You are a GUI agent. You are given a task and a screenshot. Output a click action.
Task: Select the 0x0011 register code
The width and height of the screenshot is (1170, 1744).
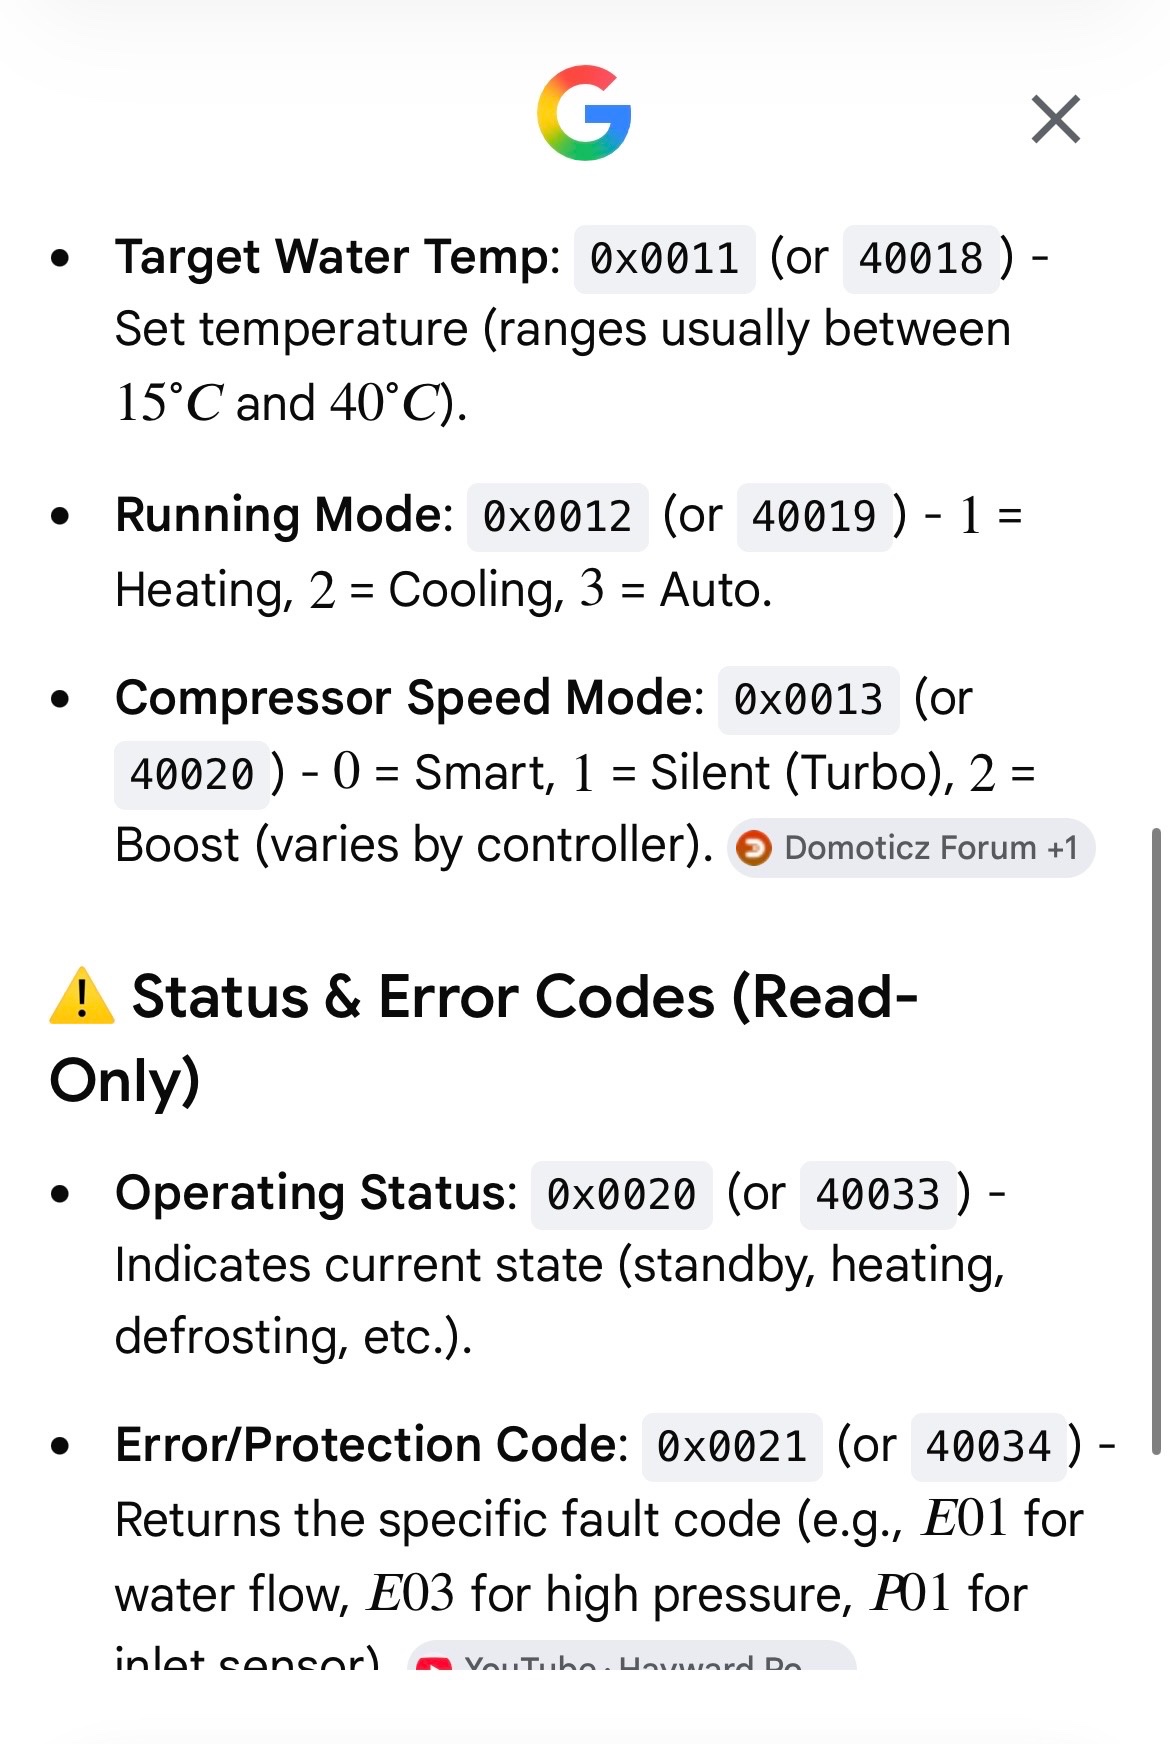click(x=664, y=259)
